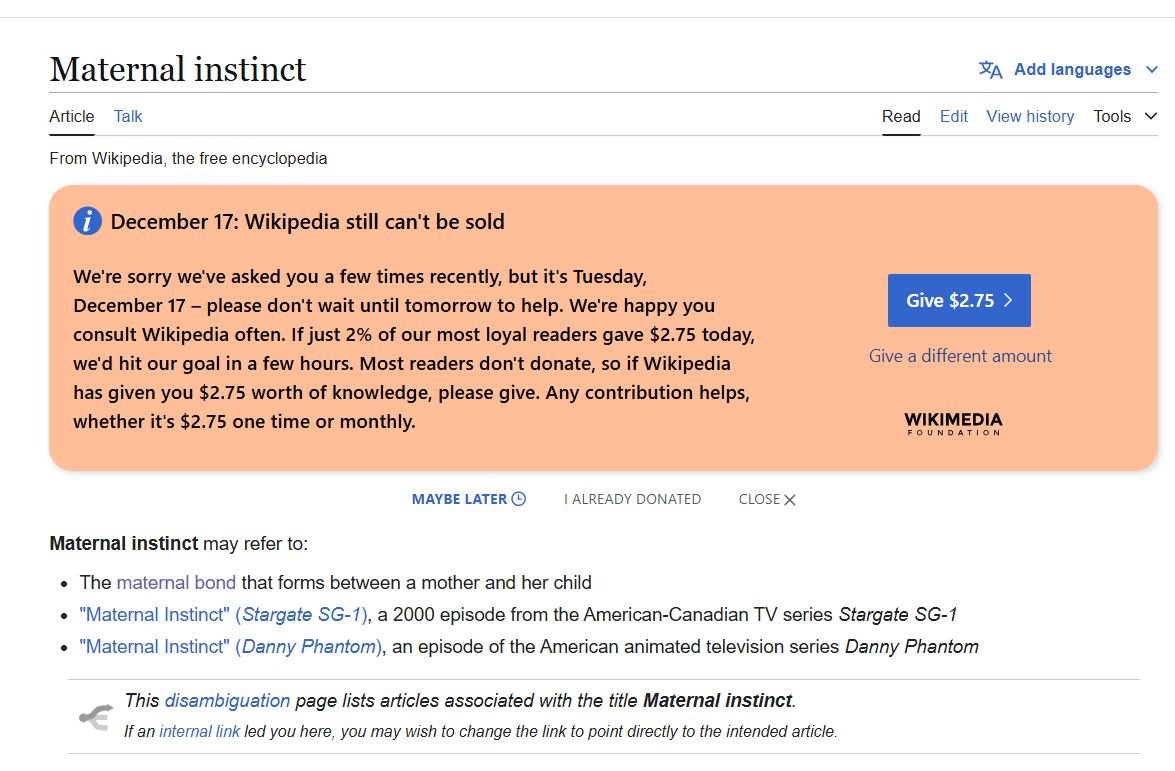Click the Wikimedia Foundation logo
The height and width of the screenshot is (771, 1175).
point(953,423)
